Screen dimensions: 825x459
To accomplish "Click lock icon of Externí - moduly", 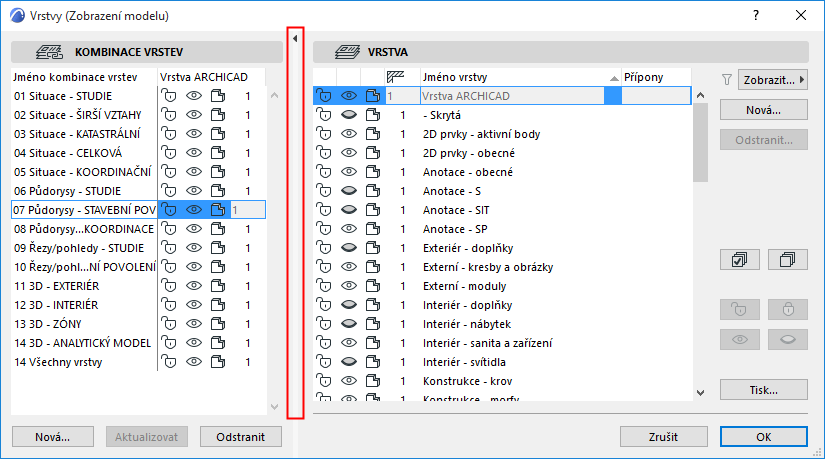I will click(x=324, y=286).
